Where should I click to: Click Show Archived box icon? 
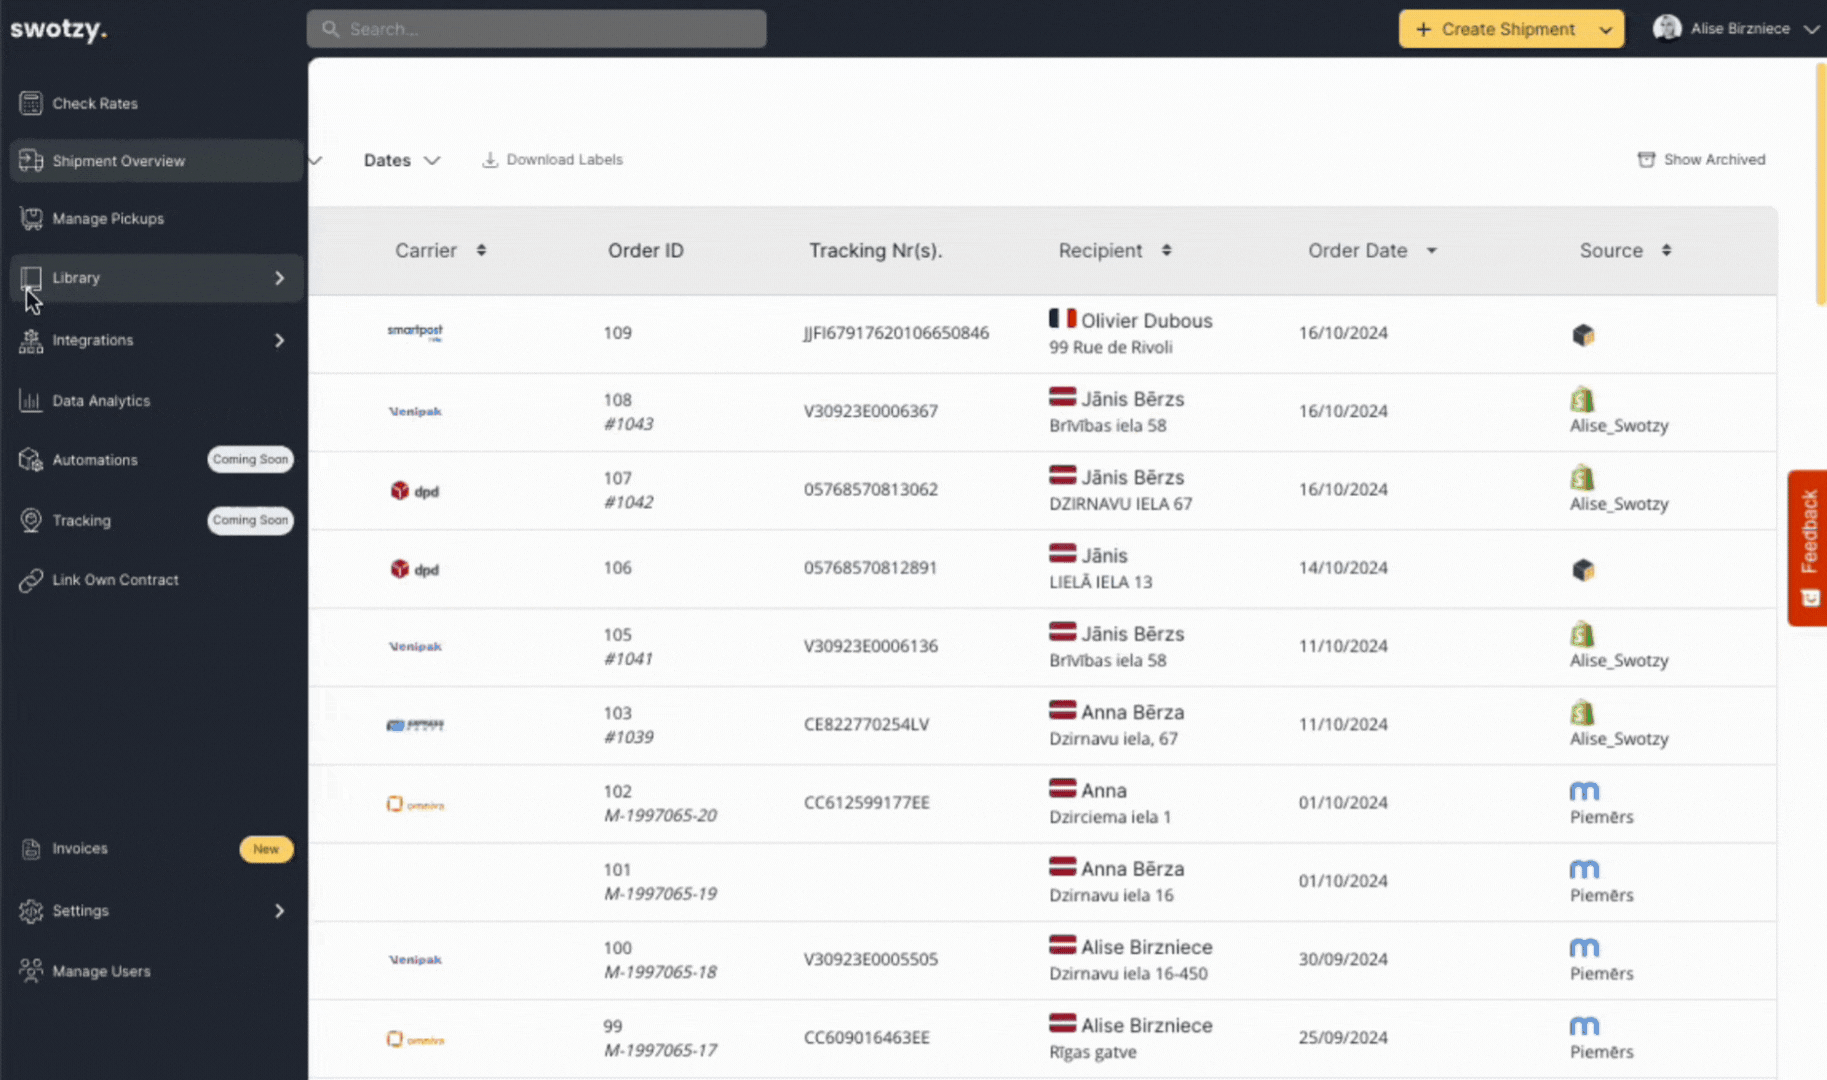click(x=1646, y=159)
